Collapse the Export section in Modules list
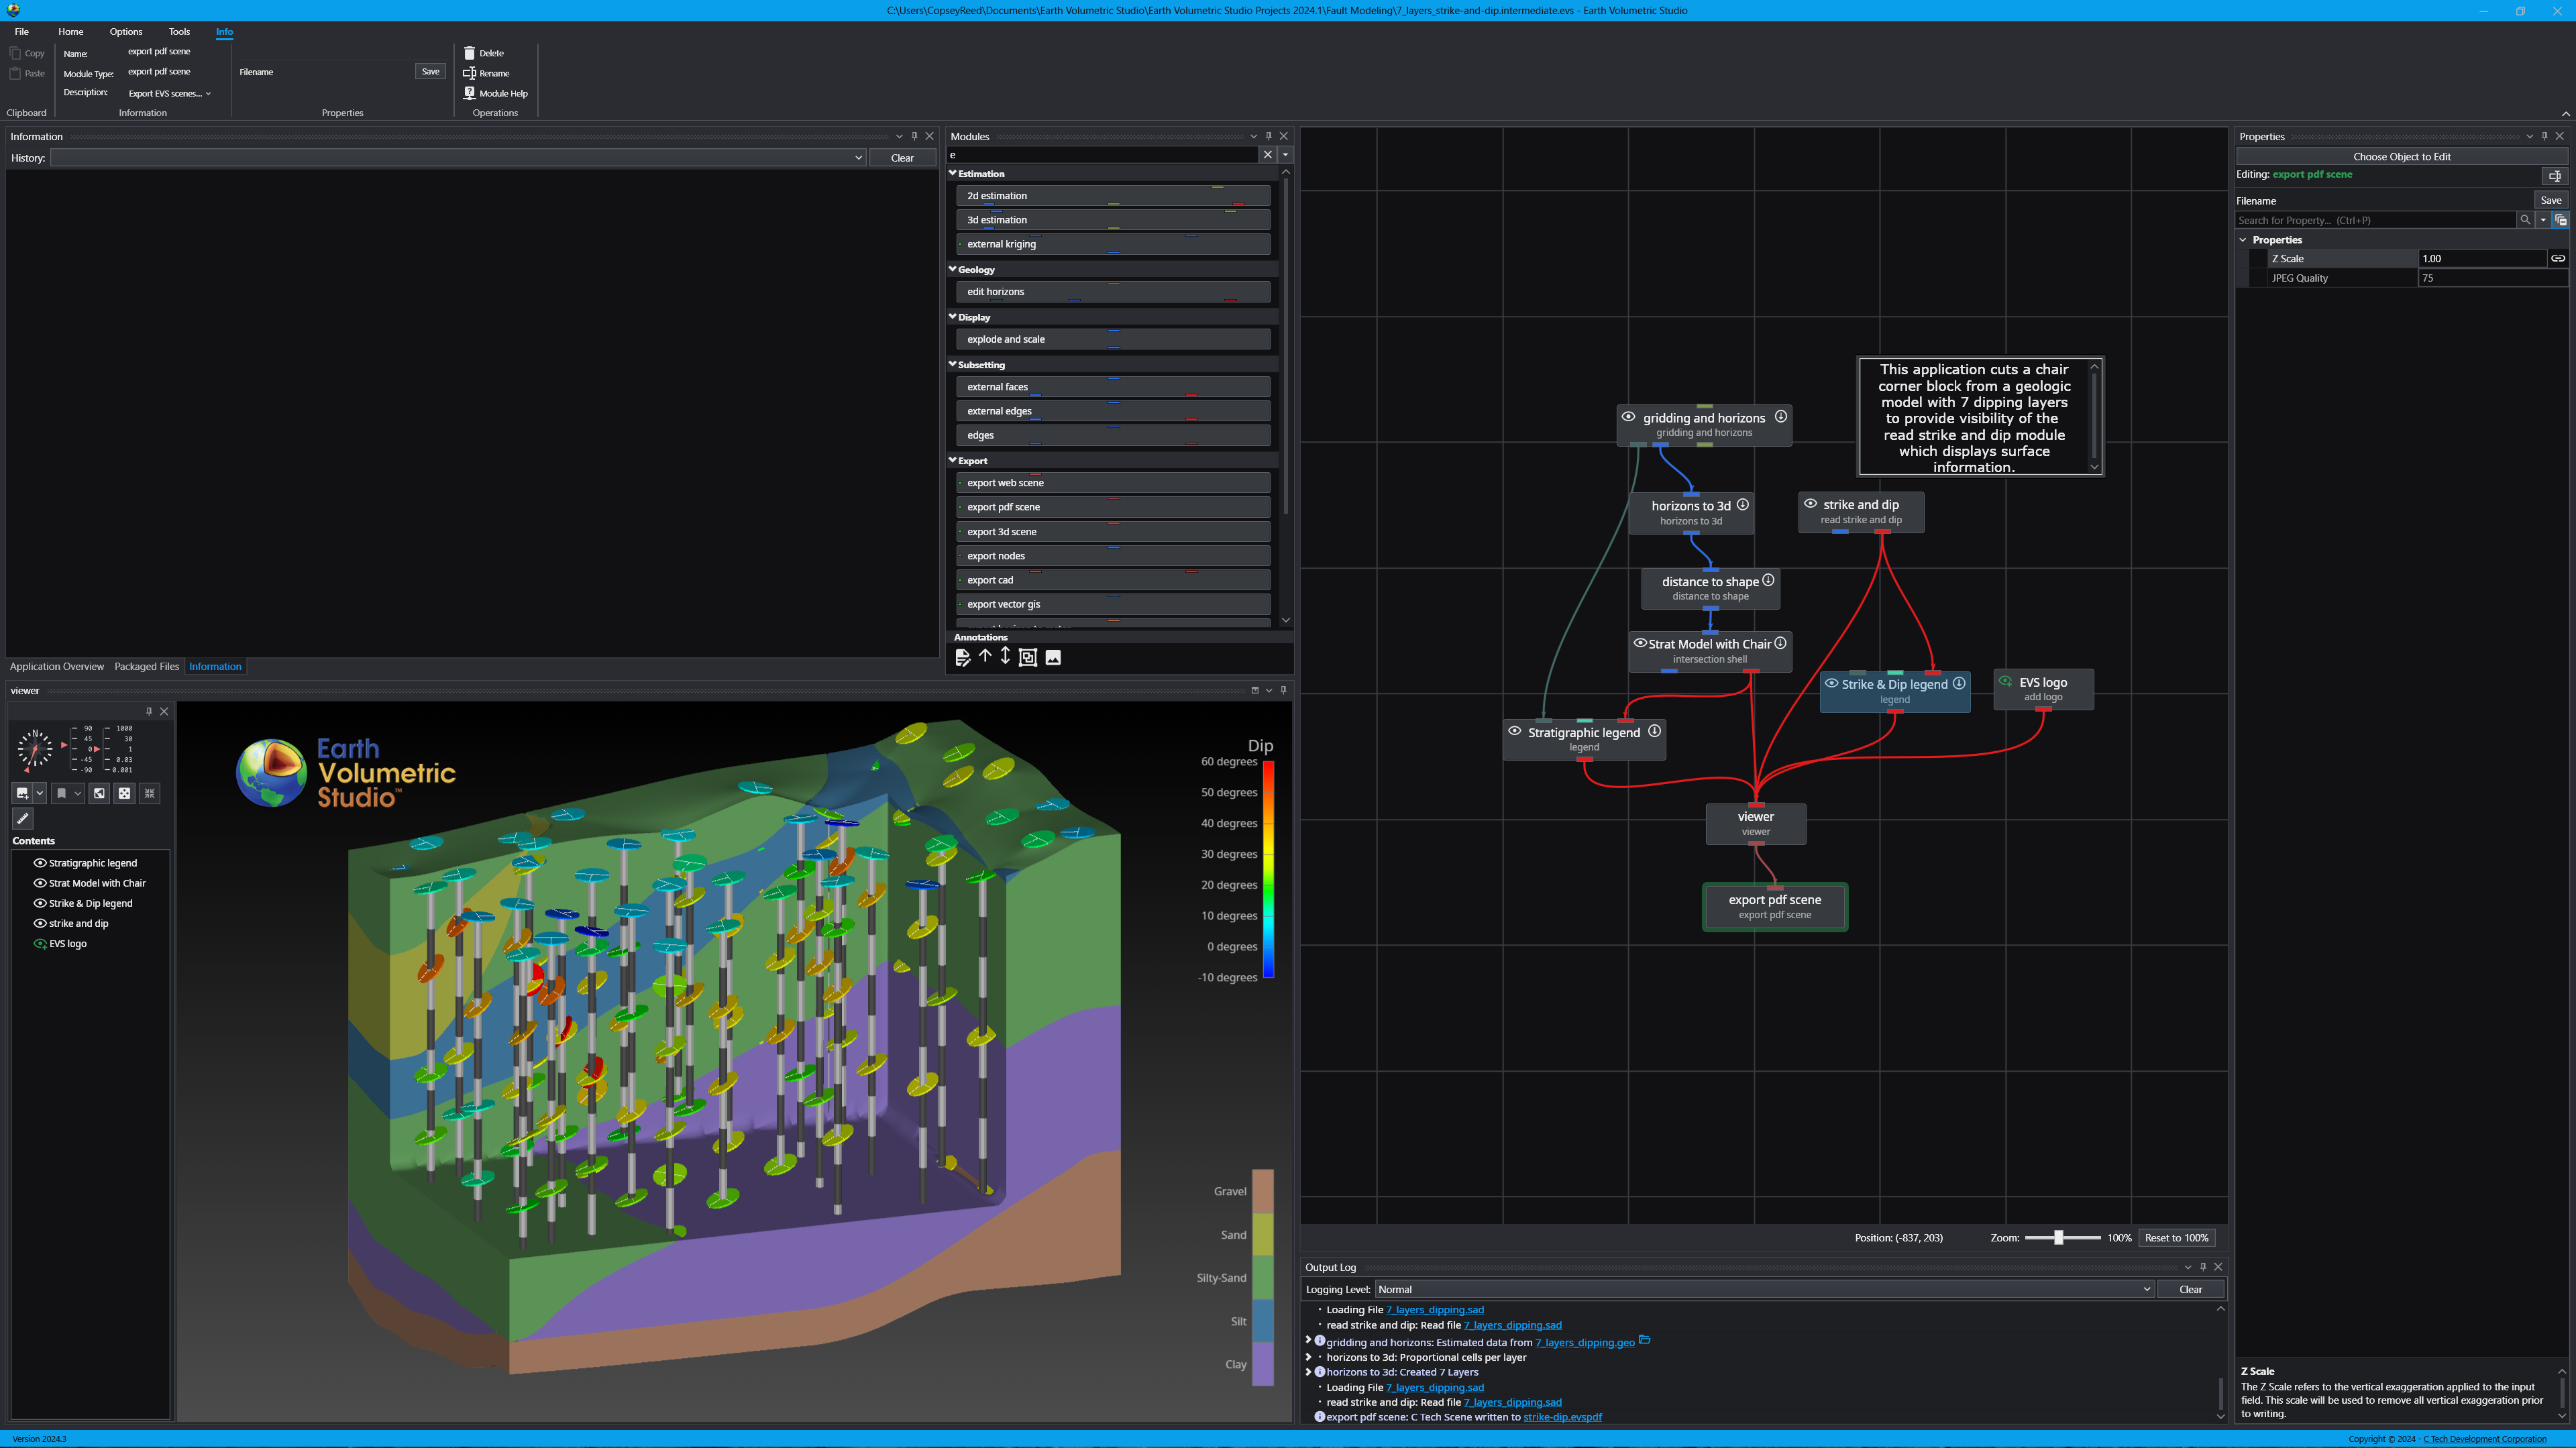This screenshot has width=2576, height=1448. 953,460
